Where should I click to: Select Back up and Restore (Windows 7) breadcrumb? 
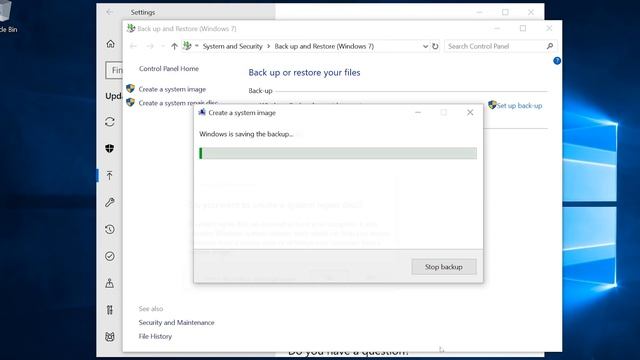click(324, 46)
